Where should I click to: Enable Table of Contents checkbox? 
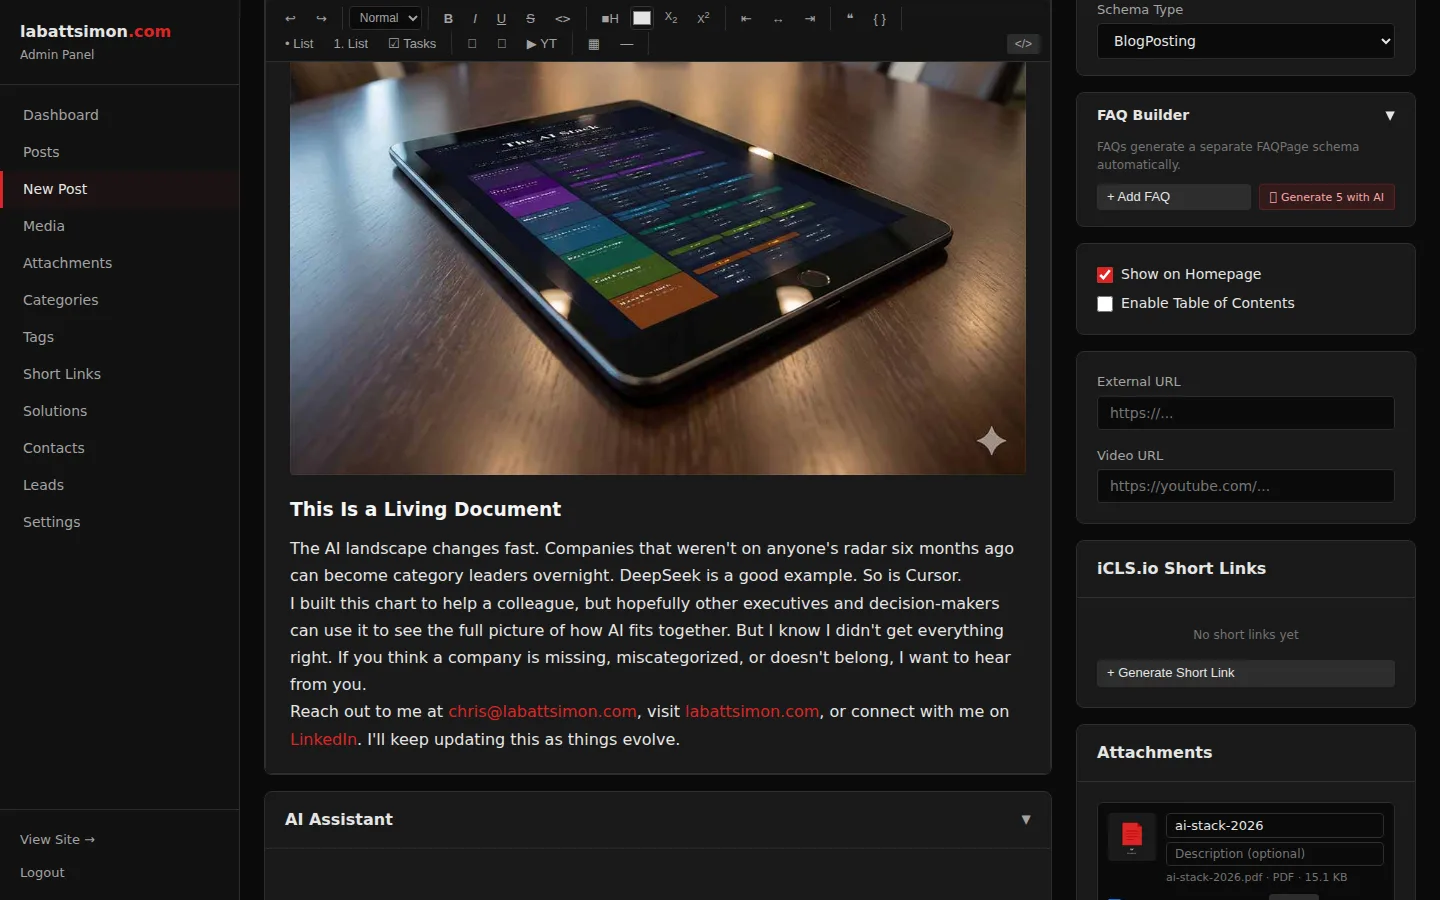[1105, 304]
